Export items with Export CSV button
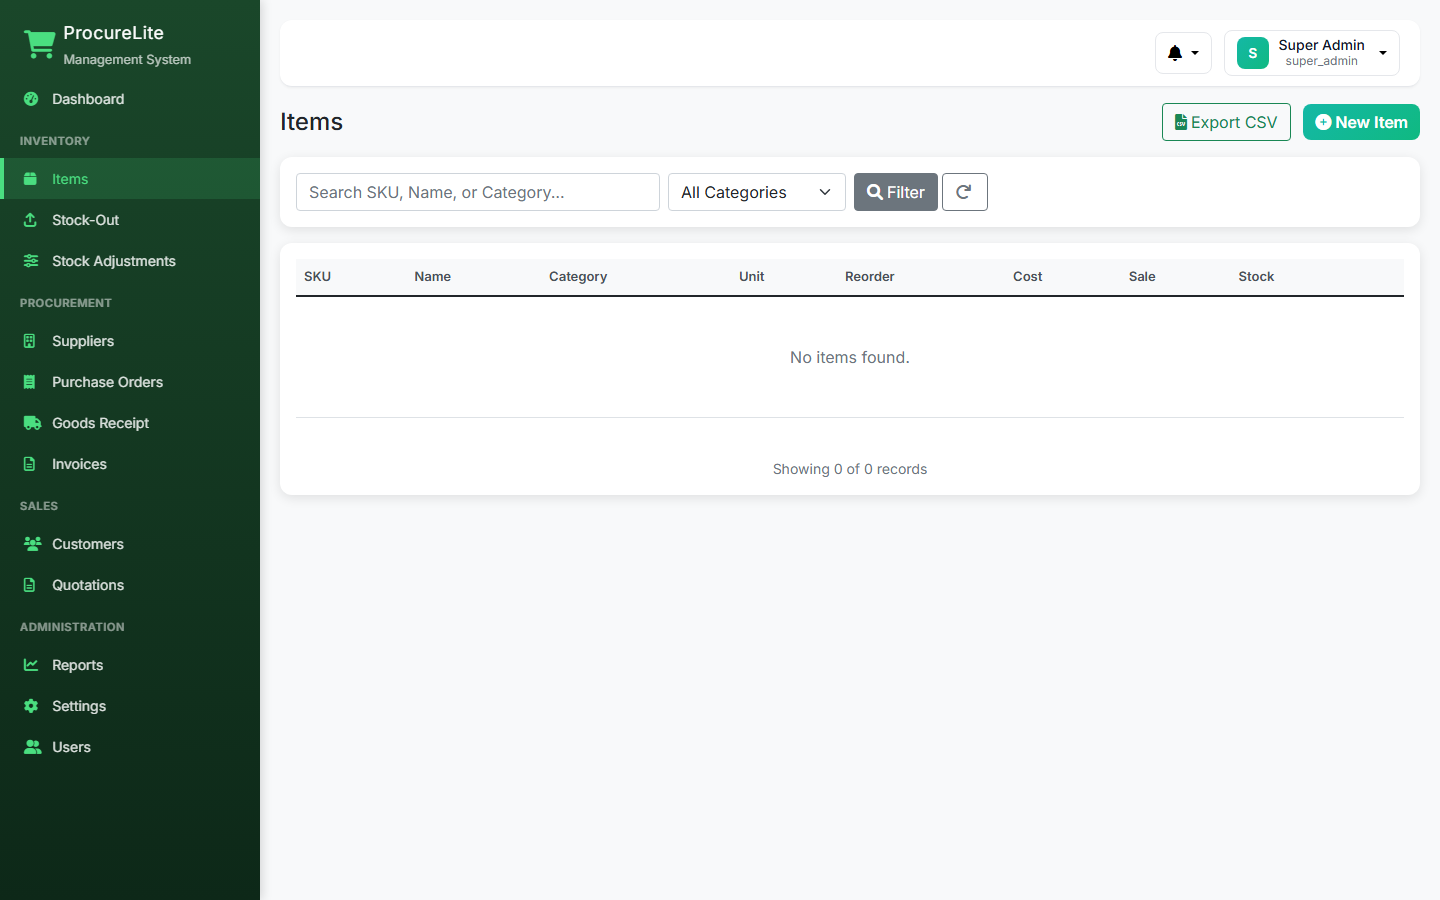This screenshot has height=900, width=1440. 1226,122
